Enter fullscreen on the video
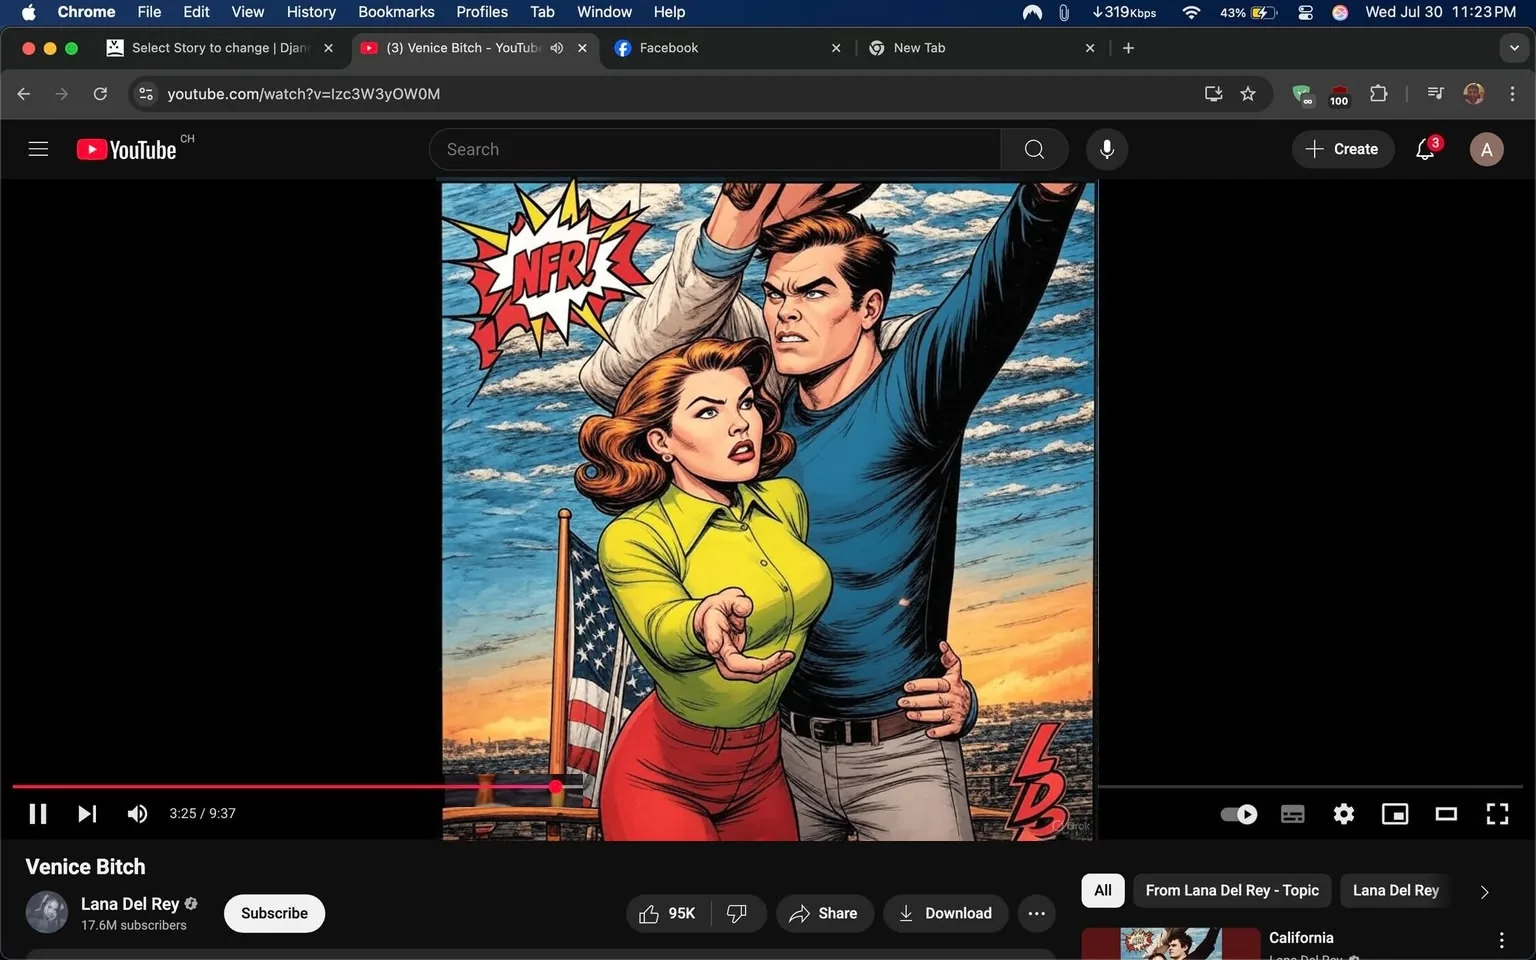This screenshot has width=1536, height=960. pyautogui.click(x=1497, y=813)
